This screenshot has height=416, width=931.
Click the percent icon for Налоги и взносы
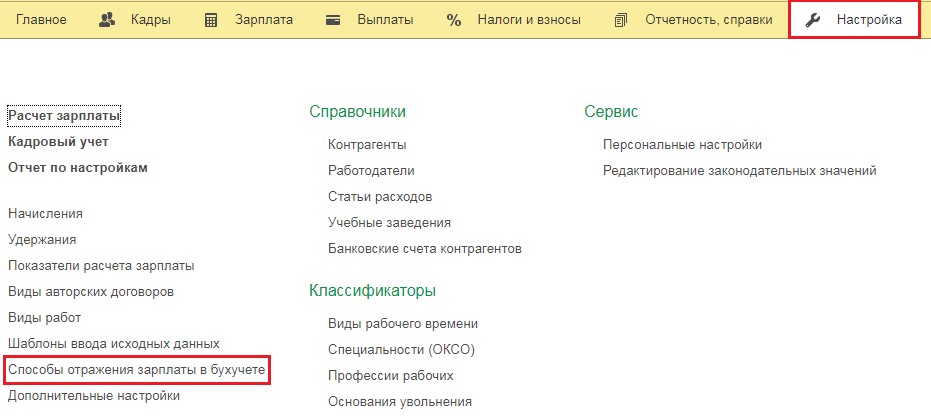click(454, 20)
